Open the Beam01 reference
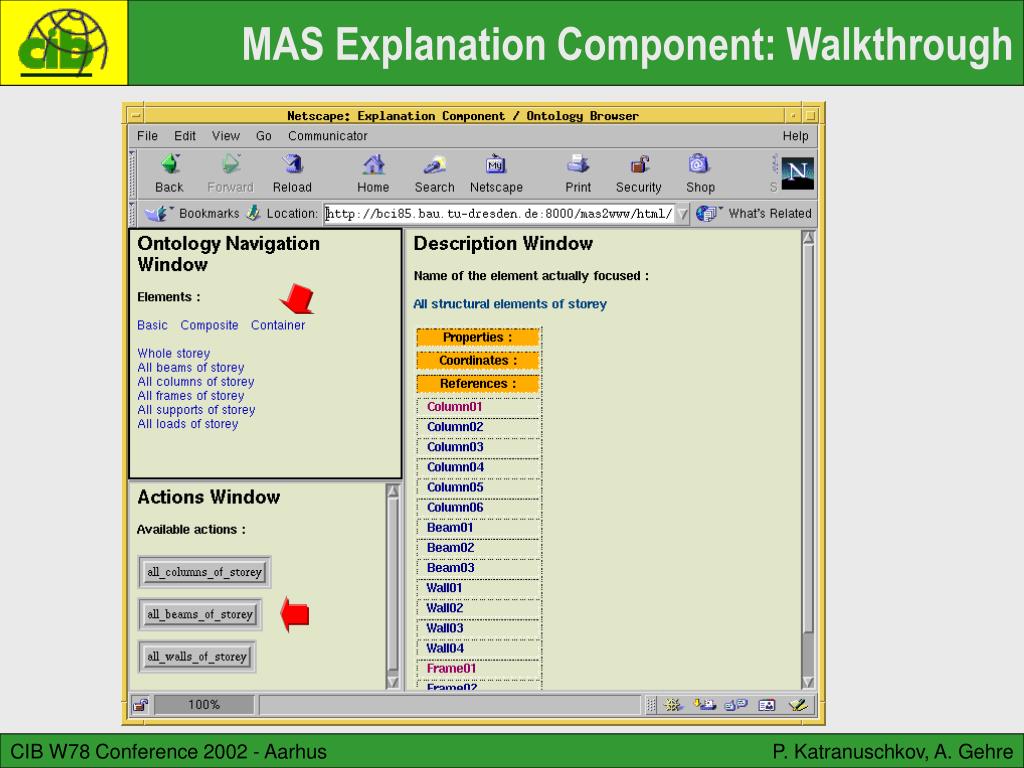 click(x=450, y=528)
